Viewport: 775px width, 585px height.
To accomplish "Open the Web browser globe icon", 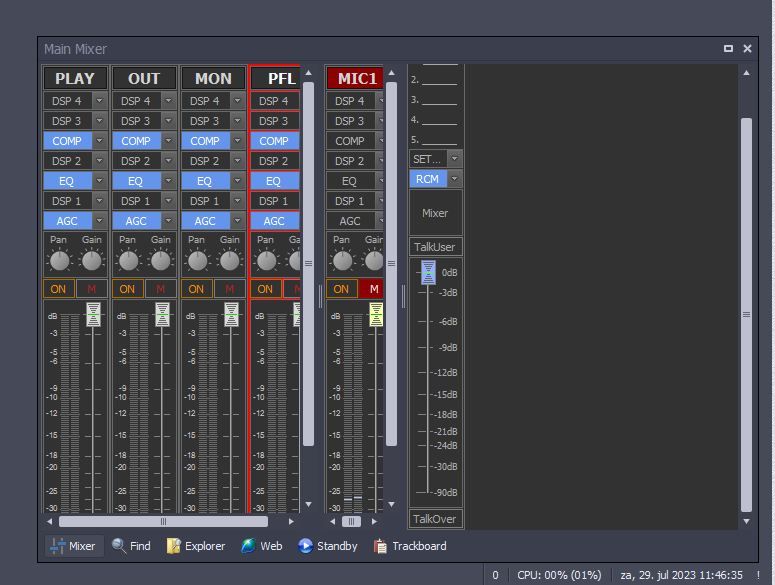I will 248,546.
